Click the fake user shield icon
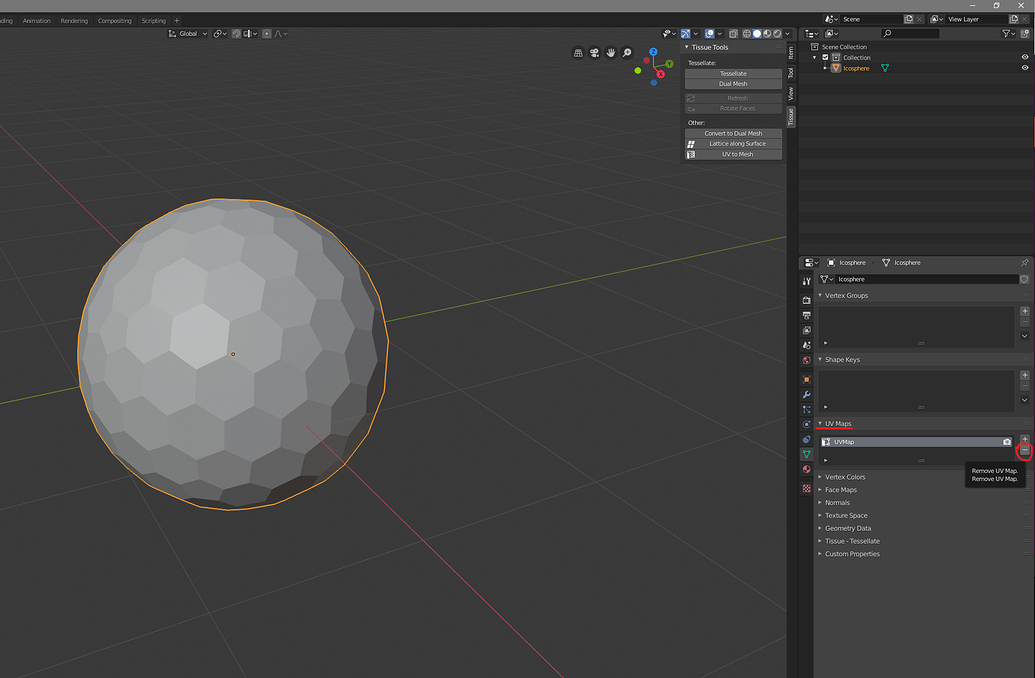 coord(1024,279)
